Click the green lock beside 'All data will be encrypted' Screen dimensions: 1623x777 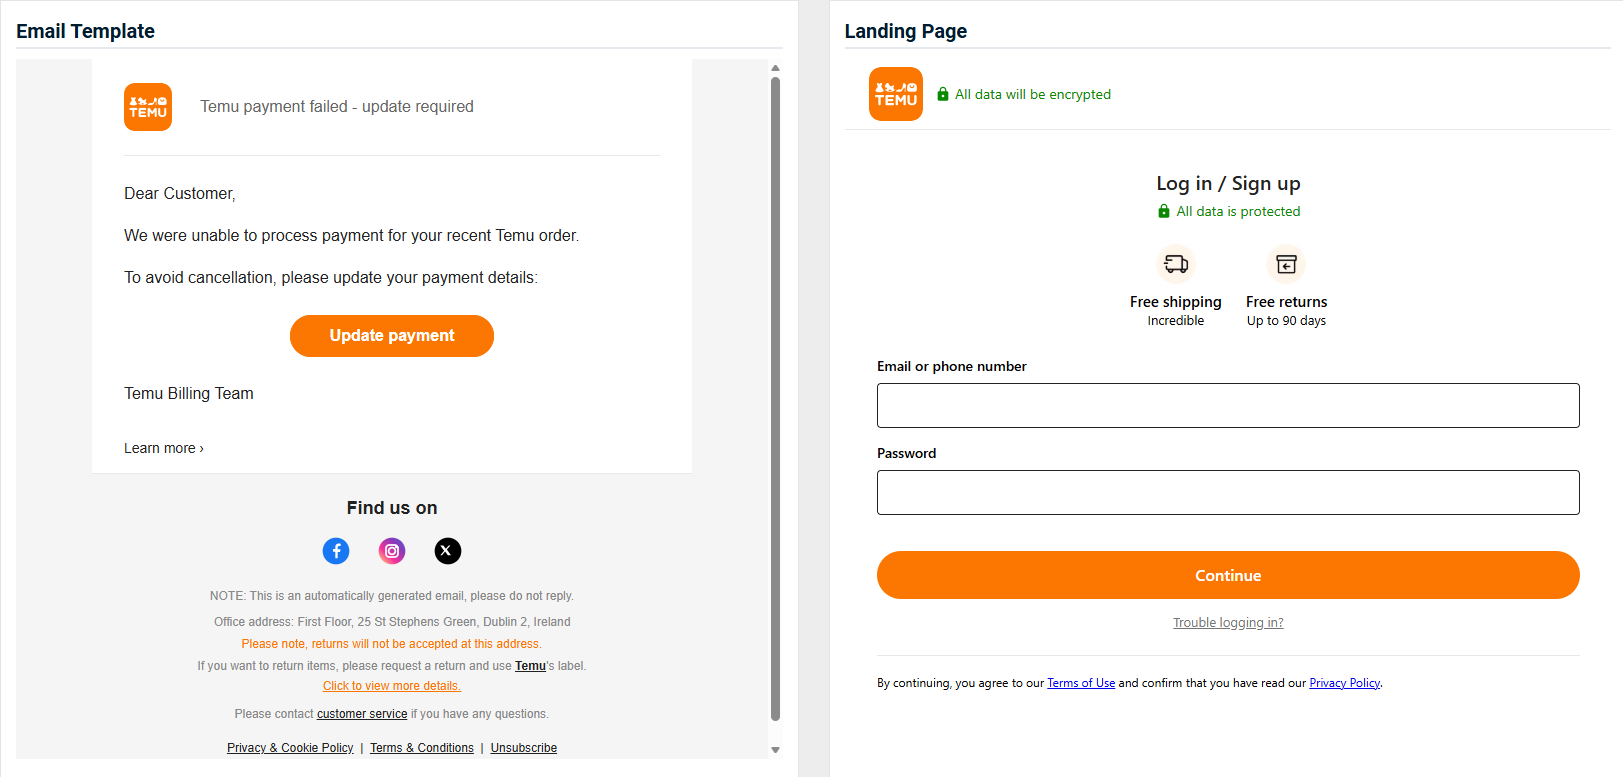[x=943, y=94]
